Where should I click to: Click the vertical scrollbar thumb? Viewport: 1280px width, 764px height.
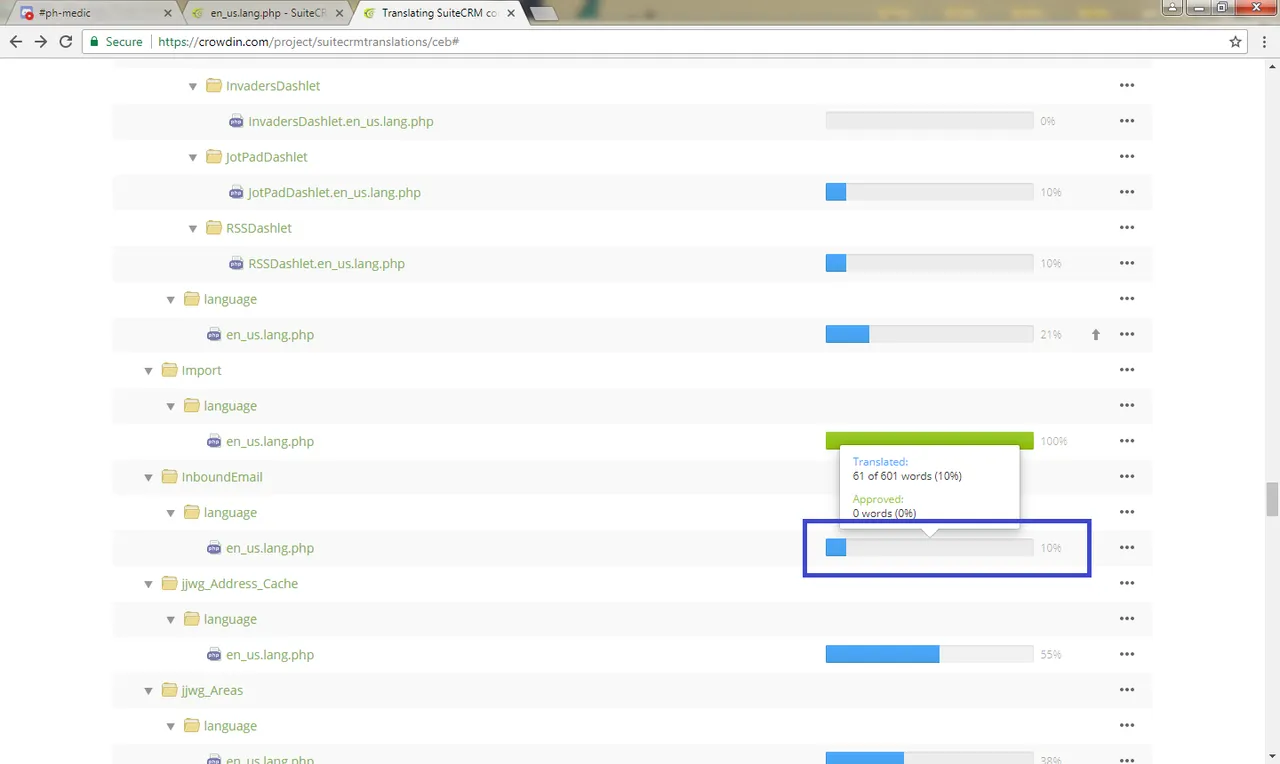(1272, 497)
